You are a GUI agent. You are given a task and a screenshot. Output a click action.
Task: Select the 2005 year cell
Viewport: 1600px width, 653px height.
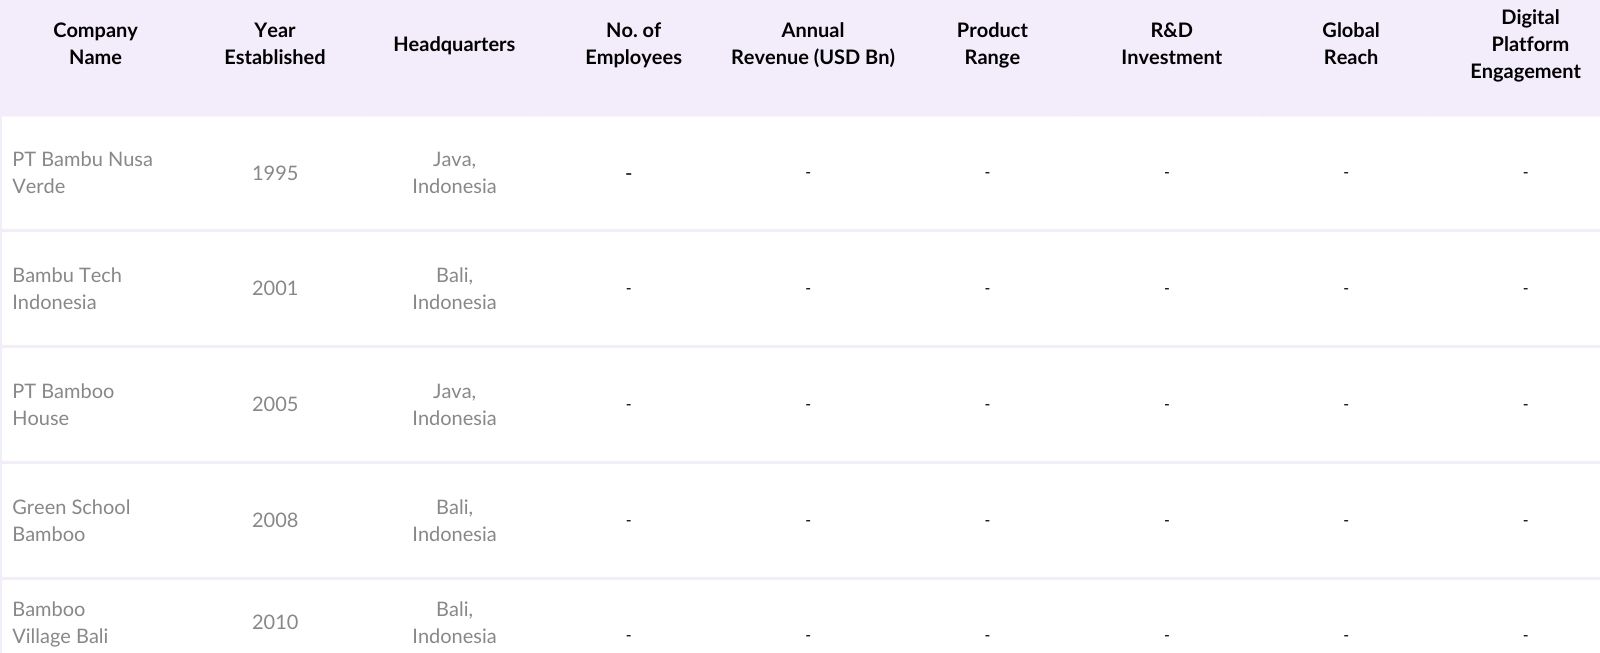(275, 404)
